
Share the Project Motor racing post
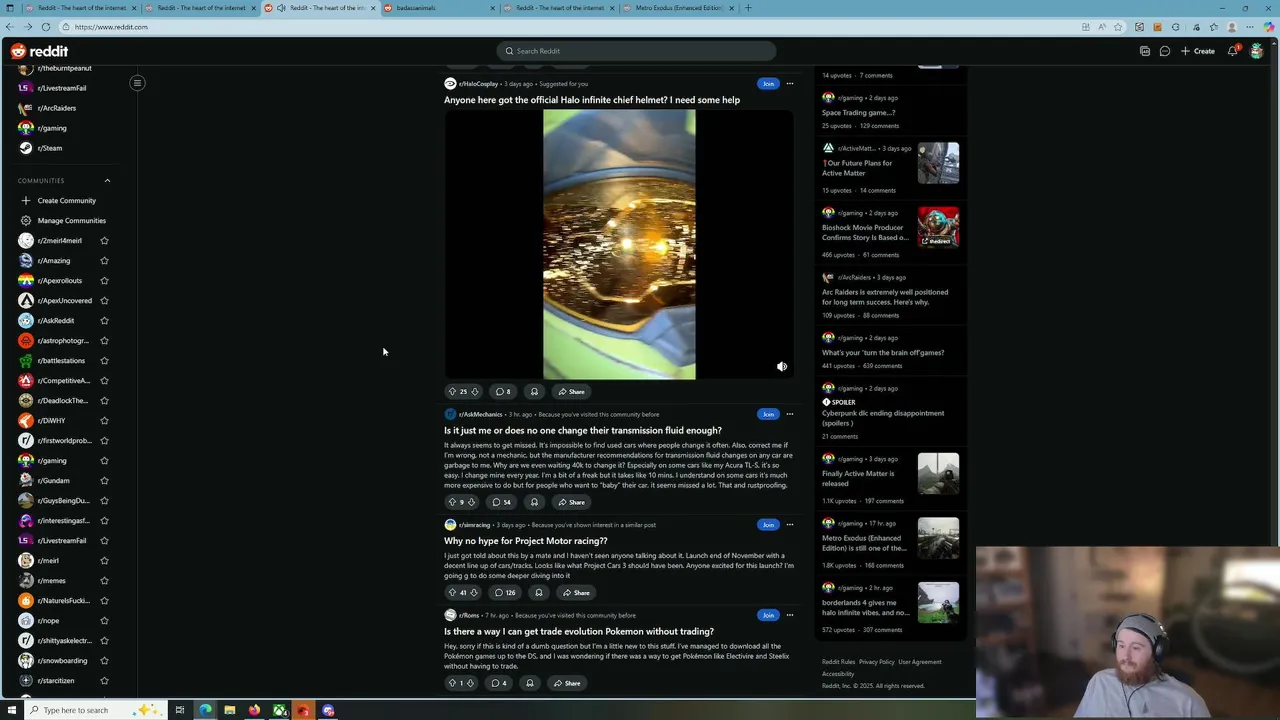(x=576, y=593)
